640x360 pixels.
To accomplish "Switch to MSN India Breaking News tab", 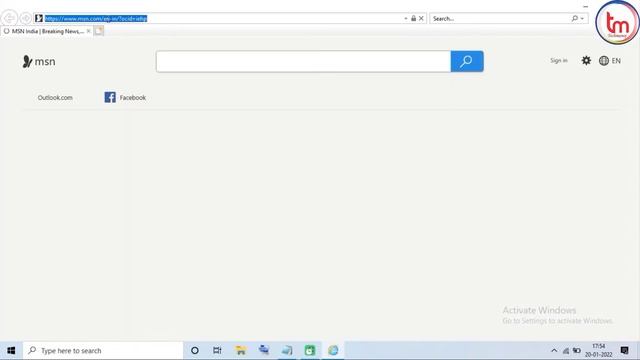I will [x=46, y=31].
